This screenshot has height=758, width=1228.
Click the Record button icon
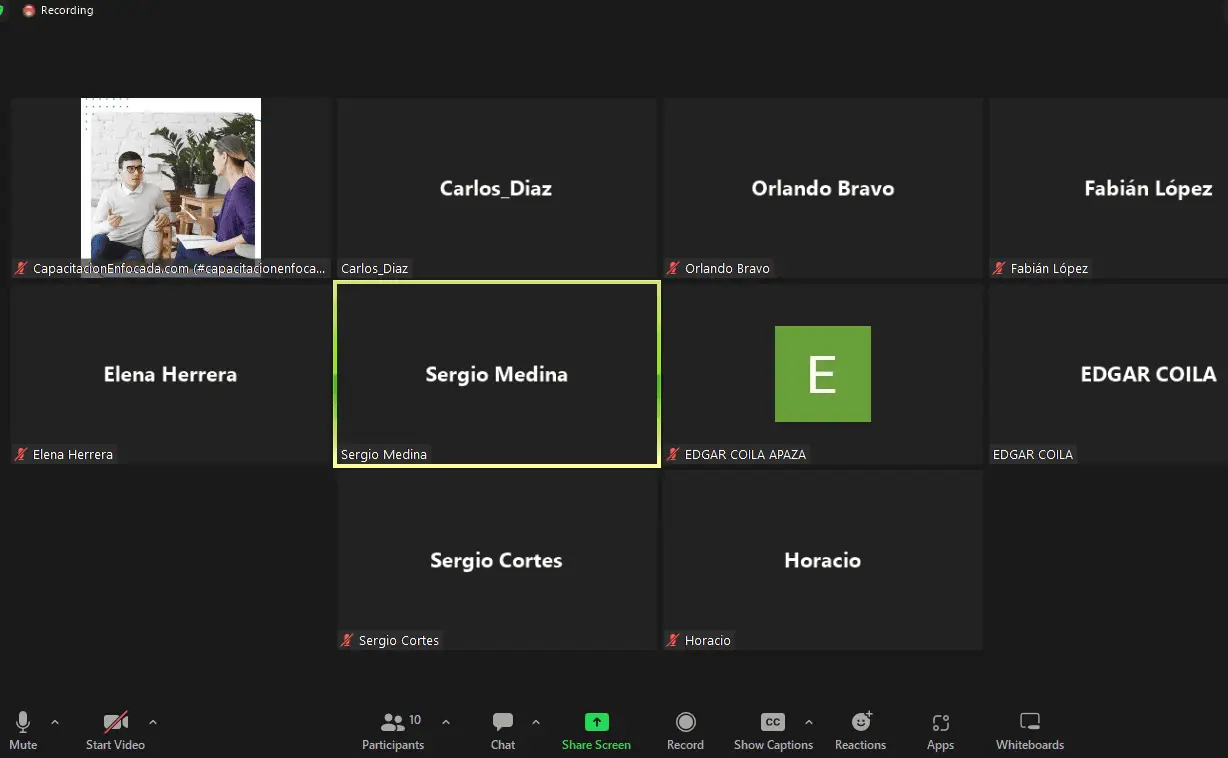(x=685, y=722)
